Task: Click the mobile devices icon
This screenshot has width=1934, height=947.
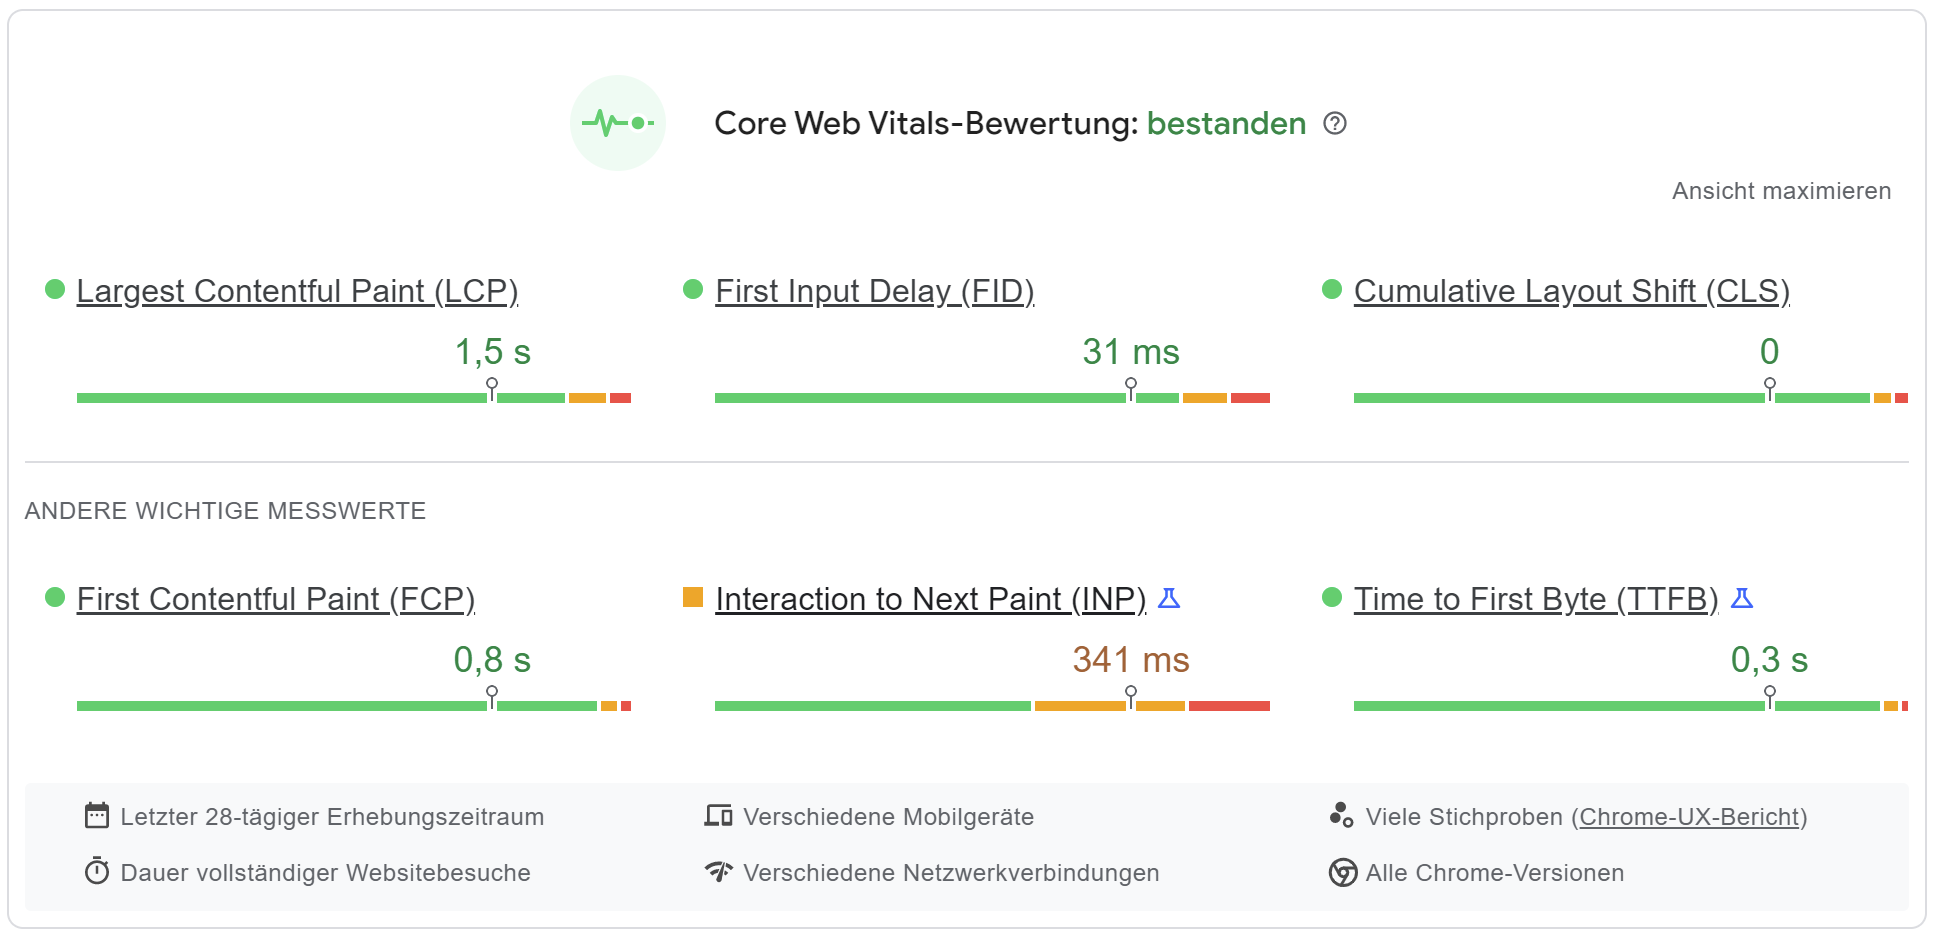Action: [717, 816]
